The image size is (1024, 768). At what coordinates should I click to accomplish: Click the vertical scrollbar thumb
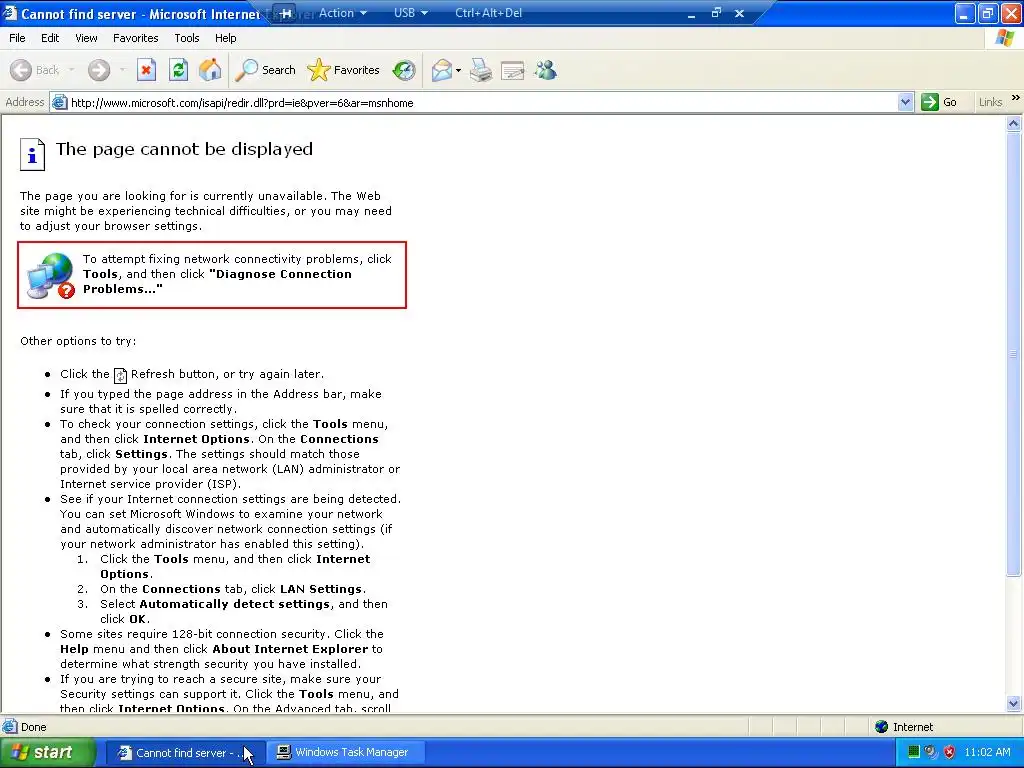coord(1014,354)
